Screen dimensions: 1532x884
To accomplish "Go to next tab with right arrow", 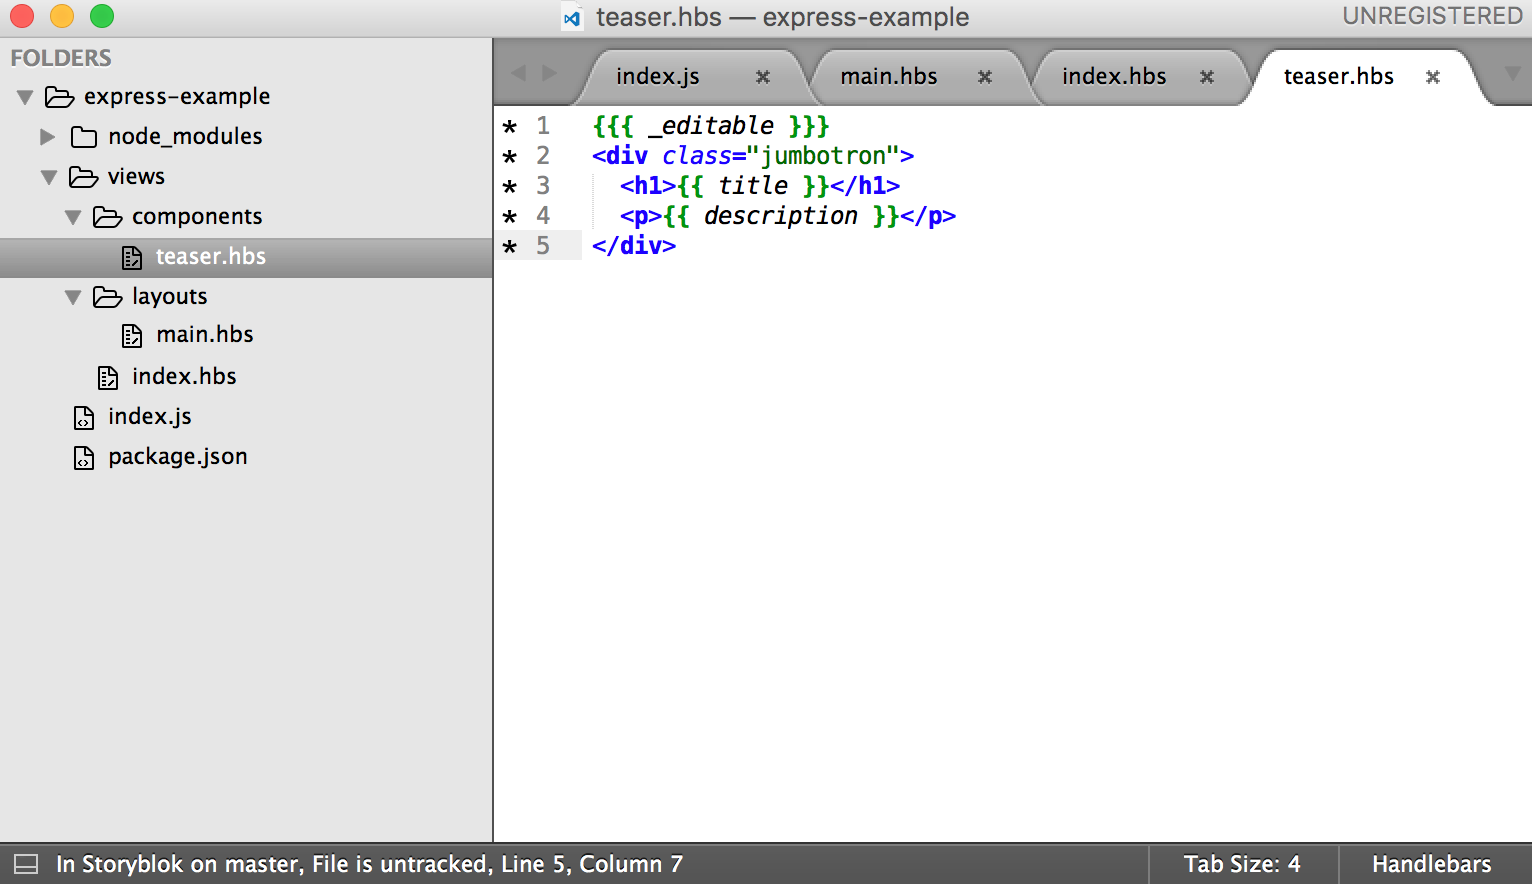I will click(x=549, y=73).
